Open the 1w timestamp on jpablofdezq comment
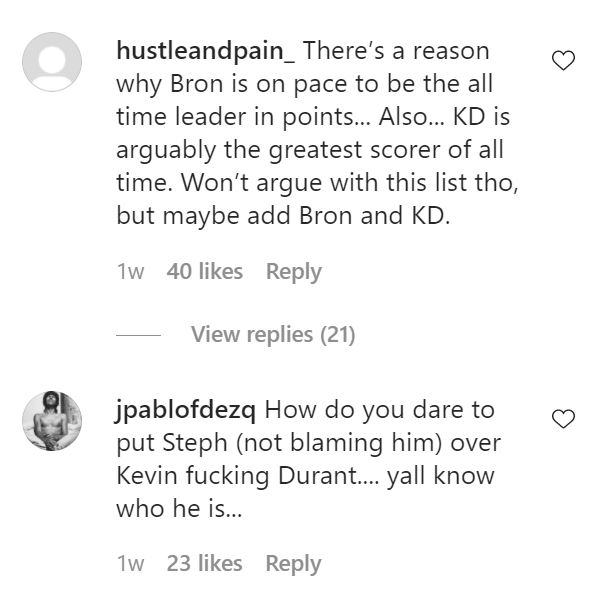 coord(130,564)
